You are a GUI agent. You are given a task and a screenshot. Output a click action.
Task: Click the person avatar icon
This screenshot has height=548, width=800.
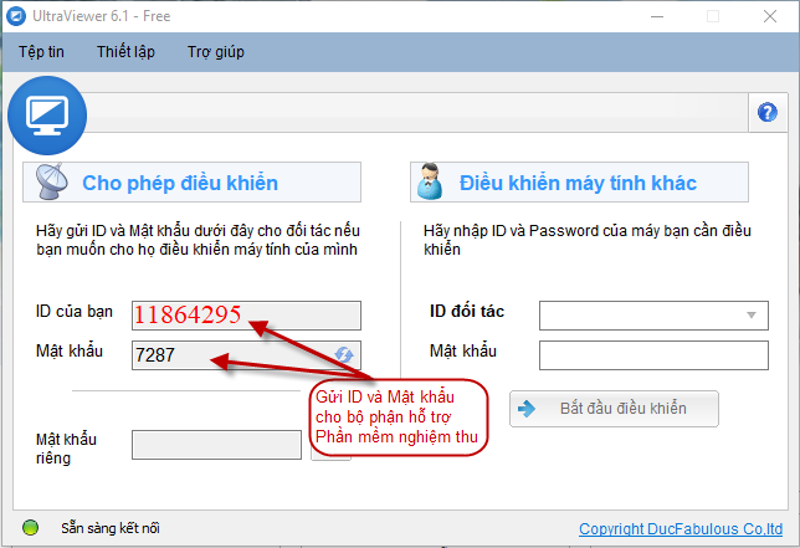(430, 182)
